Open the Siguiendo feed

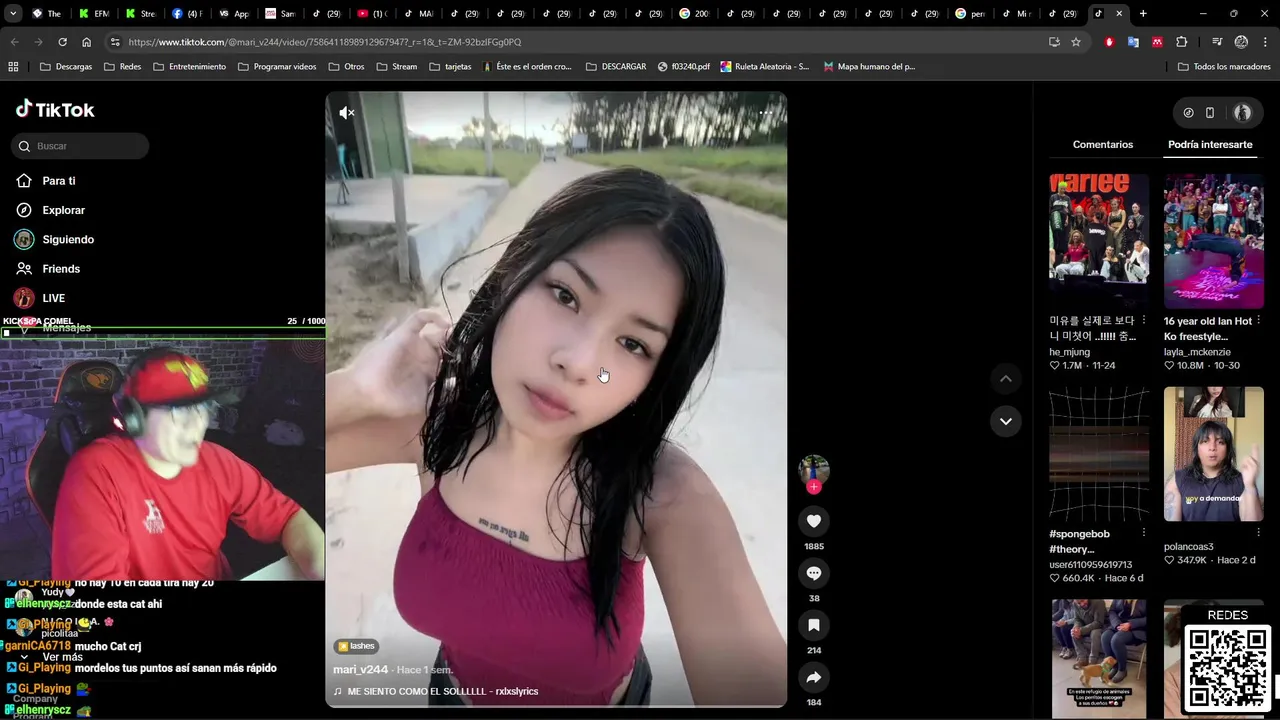coord(68,239)
